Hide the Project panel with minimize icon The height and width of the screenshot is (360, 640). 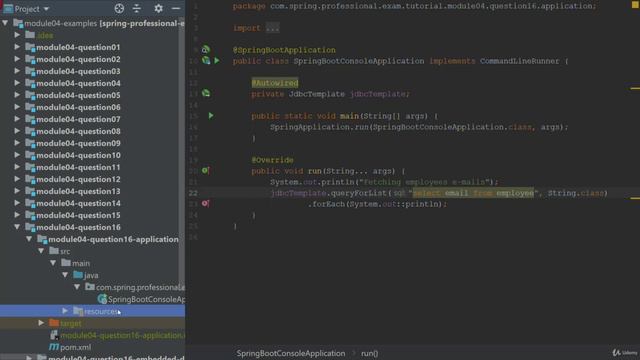[176, 8]
